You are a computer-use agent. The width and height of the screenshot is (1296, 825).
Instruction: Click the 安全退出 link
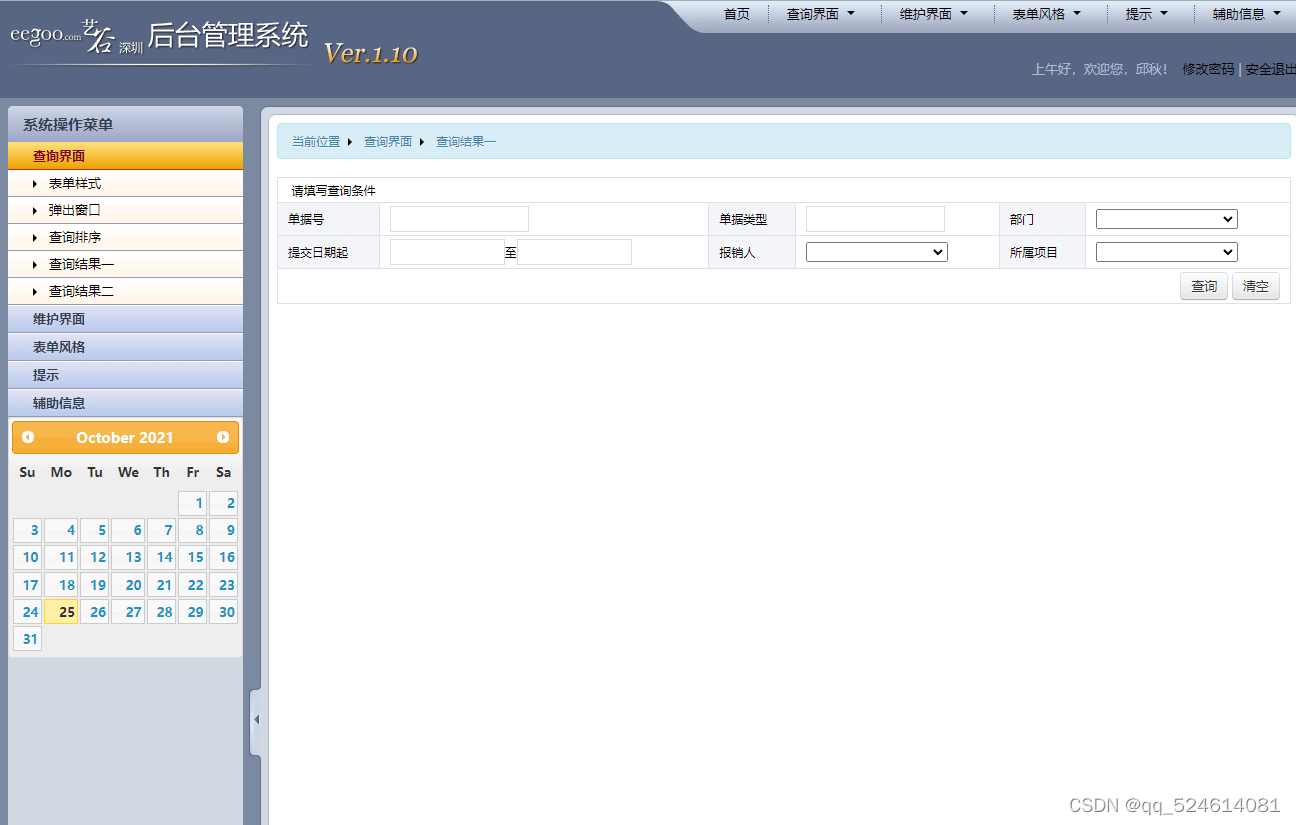1267,70
